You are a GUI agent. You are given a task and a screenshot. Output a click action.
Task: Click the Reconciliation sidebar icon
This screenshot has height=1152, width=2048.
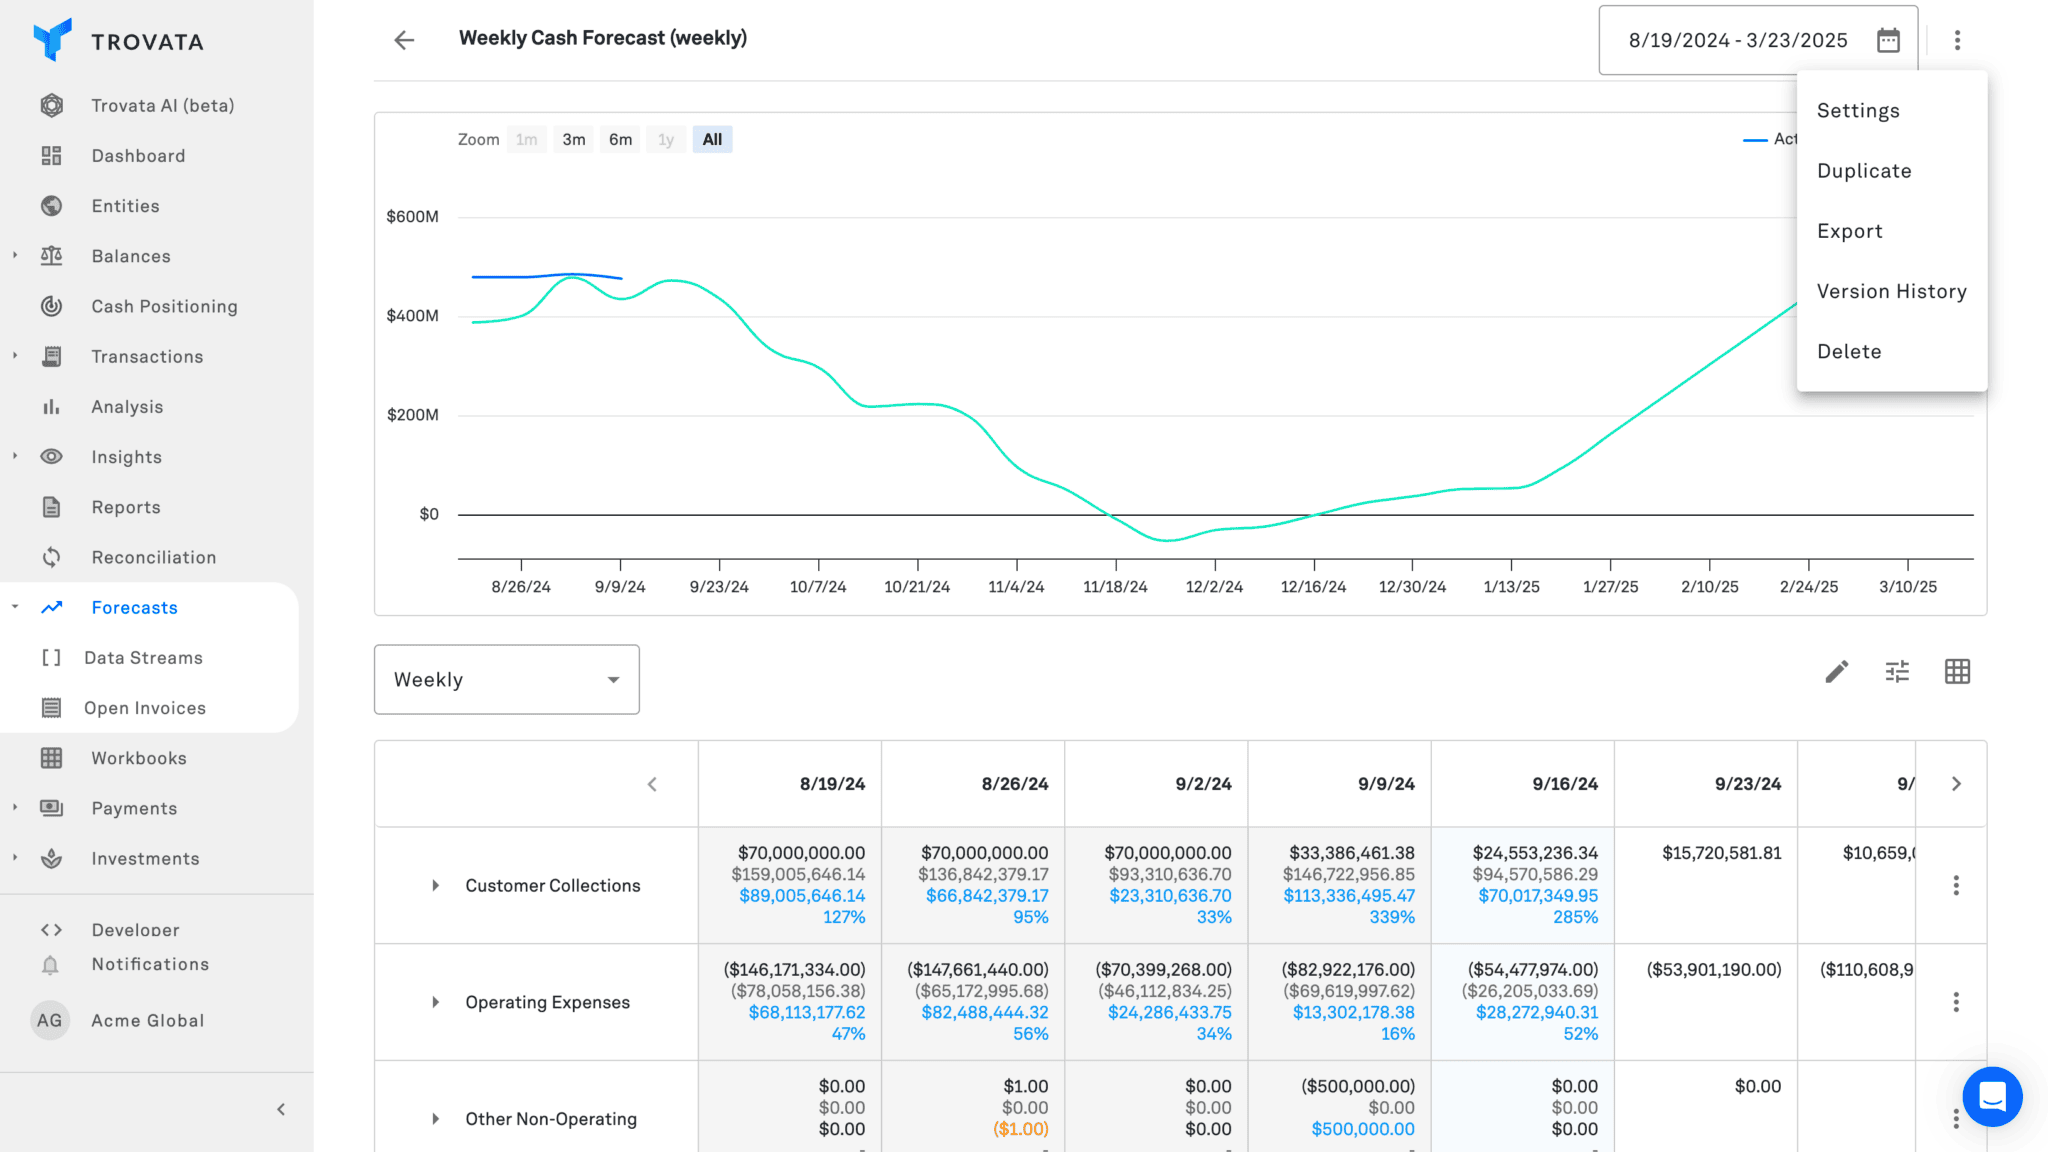coord(52,557)
